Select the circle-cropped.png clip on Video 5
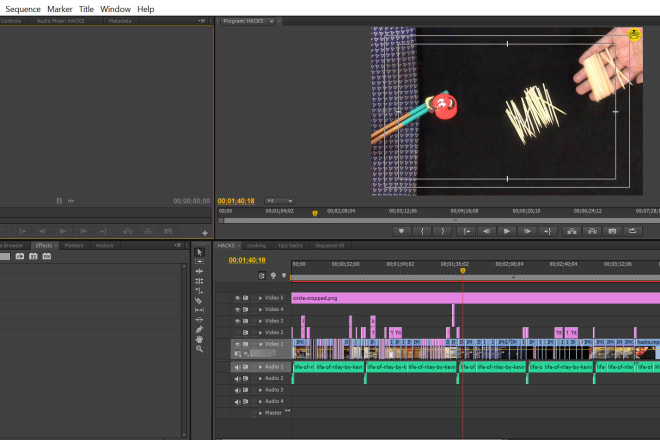 tap(476, 298)
